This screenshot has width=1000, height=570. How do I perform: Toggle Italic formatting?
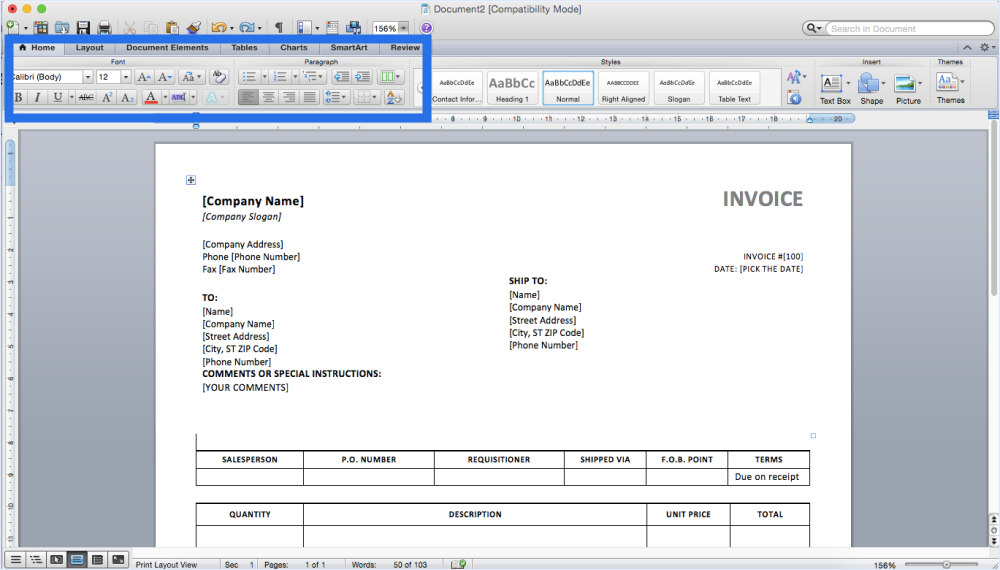[37, 98]
